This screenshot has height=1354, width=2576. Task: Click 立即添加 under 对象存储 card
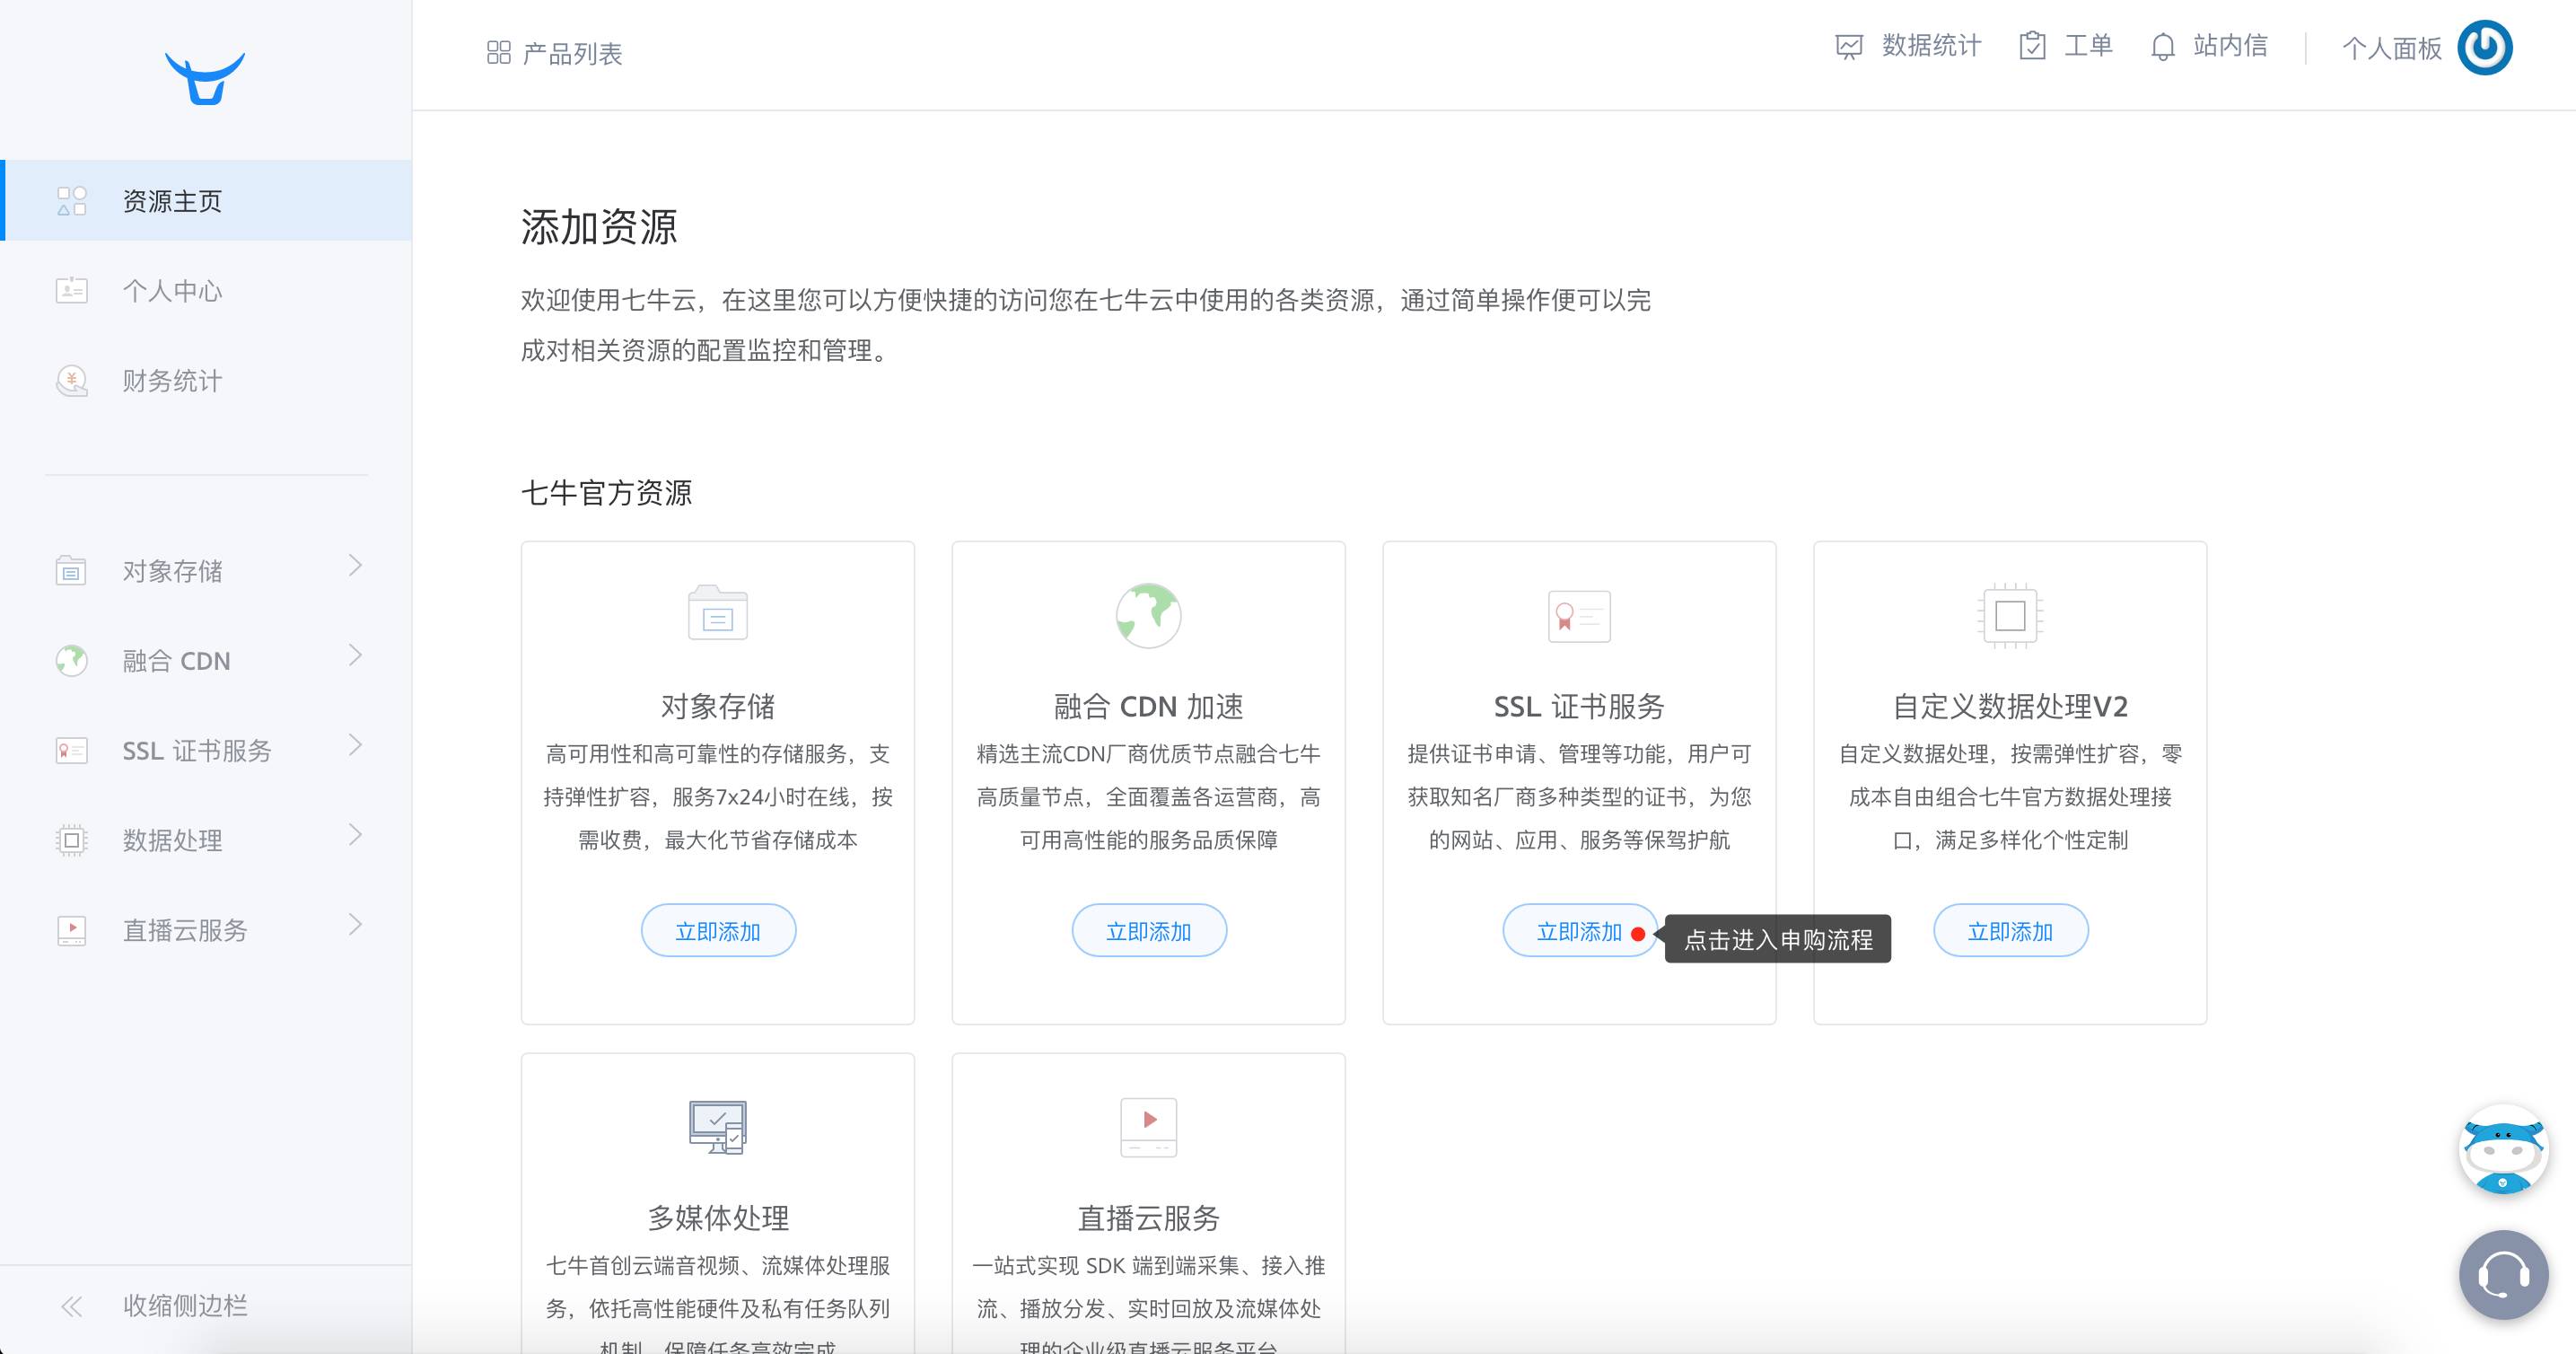718,931
